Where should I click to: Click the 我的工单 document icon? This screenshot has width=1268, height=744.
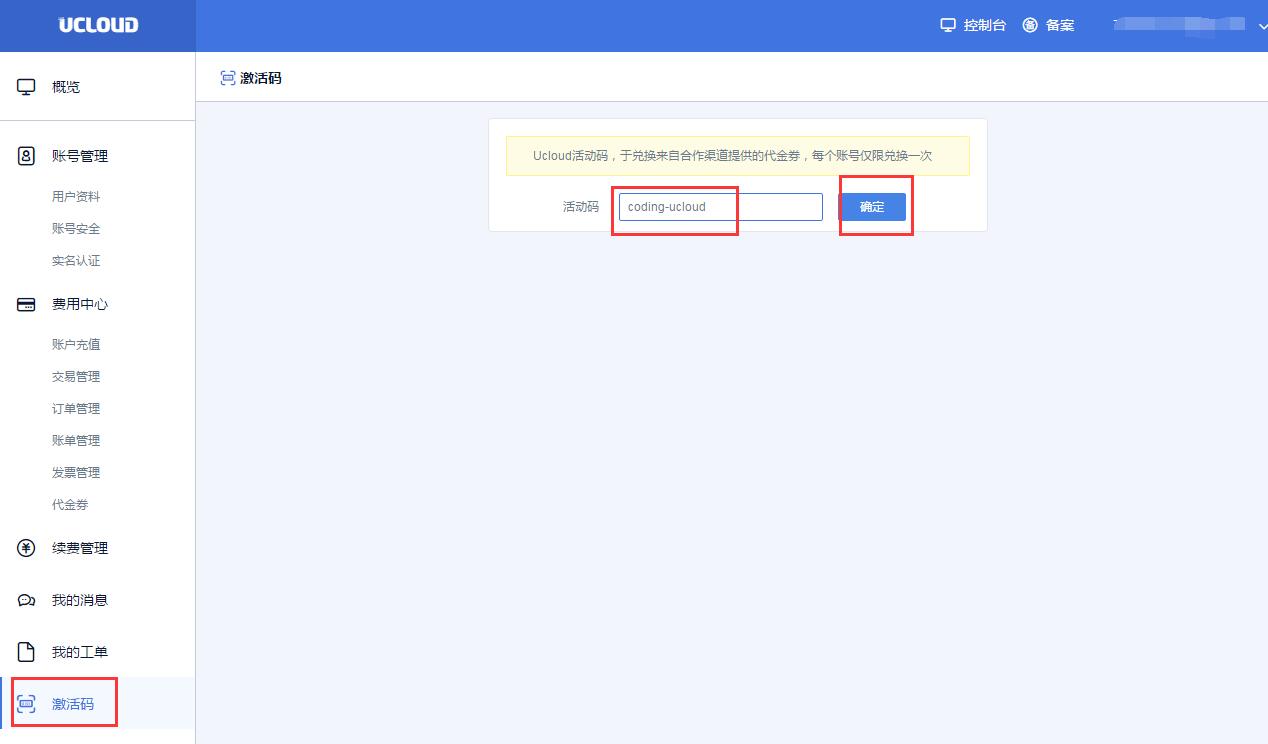(x=27, y=652)
